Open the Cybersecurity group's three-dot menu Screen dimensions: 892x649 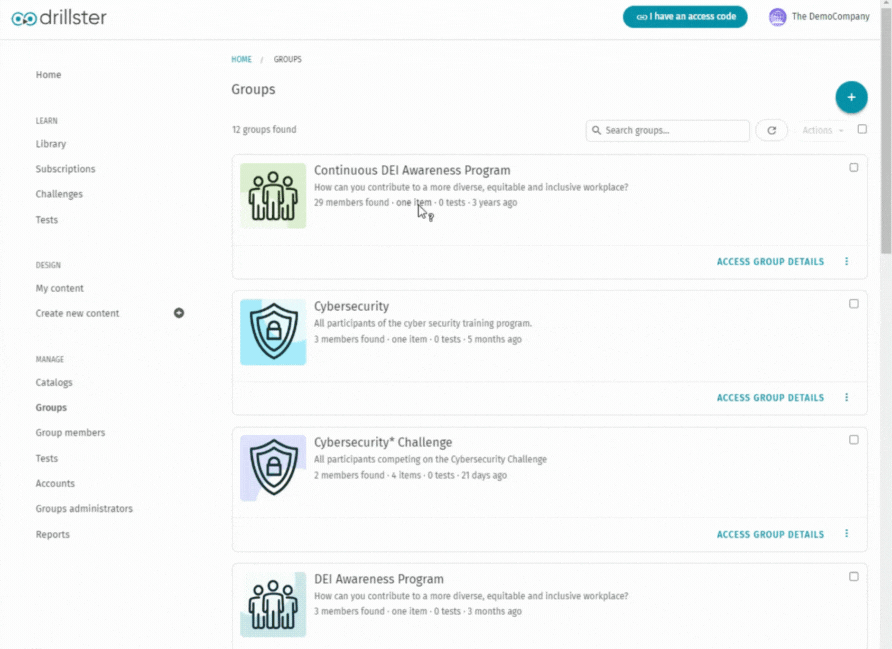(x=846, y=397)
